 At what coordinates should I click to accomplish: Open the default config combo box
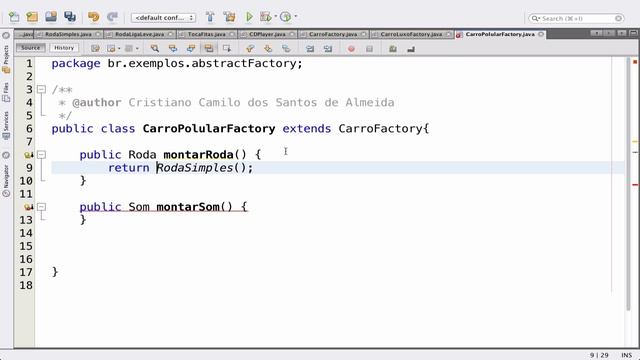click(163, 18)
